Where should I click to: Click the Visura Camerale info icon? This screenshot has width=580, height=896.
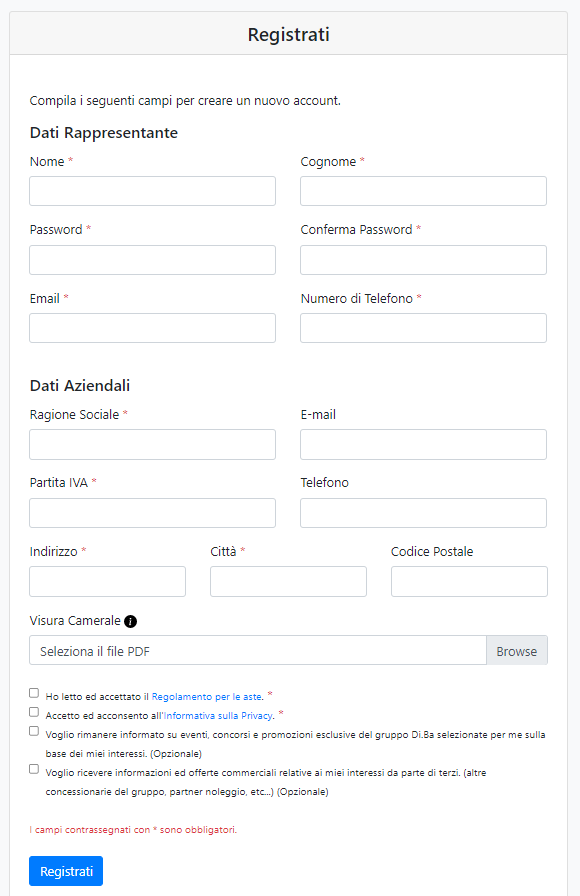130,621
